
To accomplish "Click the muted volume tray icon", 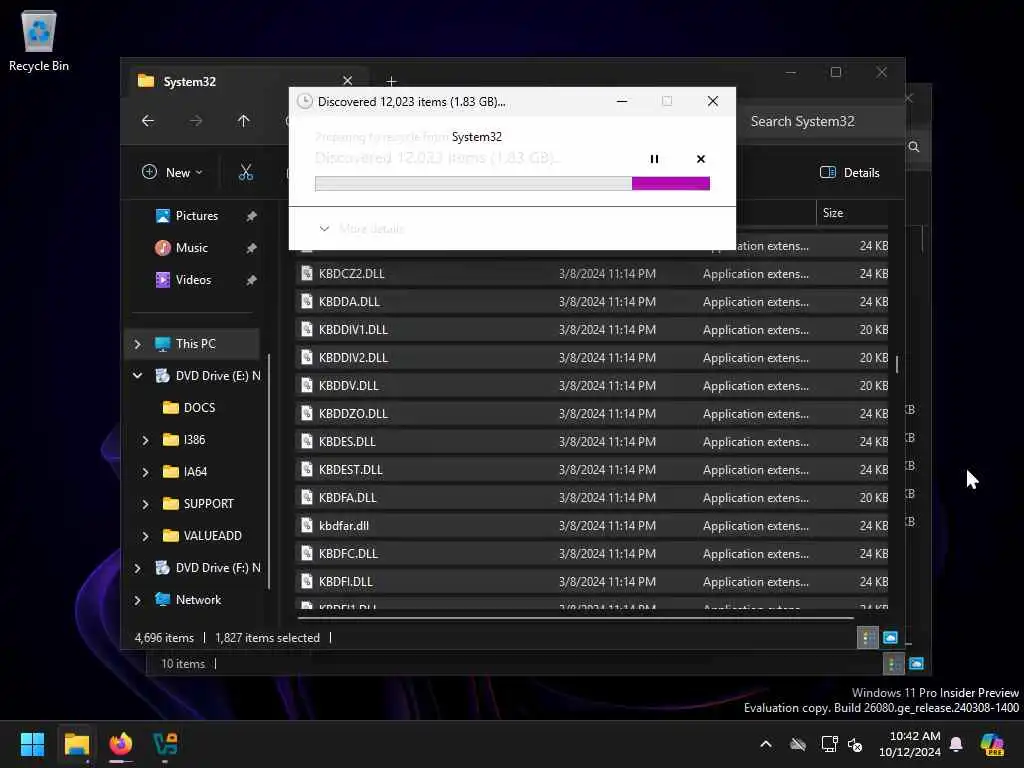I will coord(855,744).
